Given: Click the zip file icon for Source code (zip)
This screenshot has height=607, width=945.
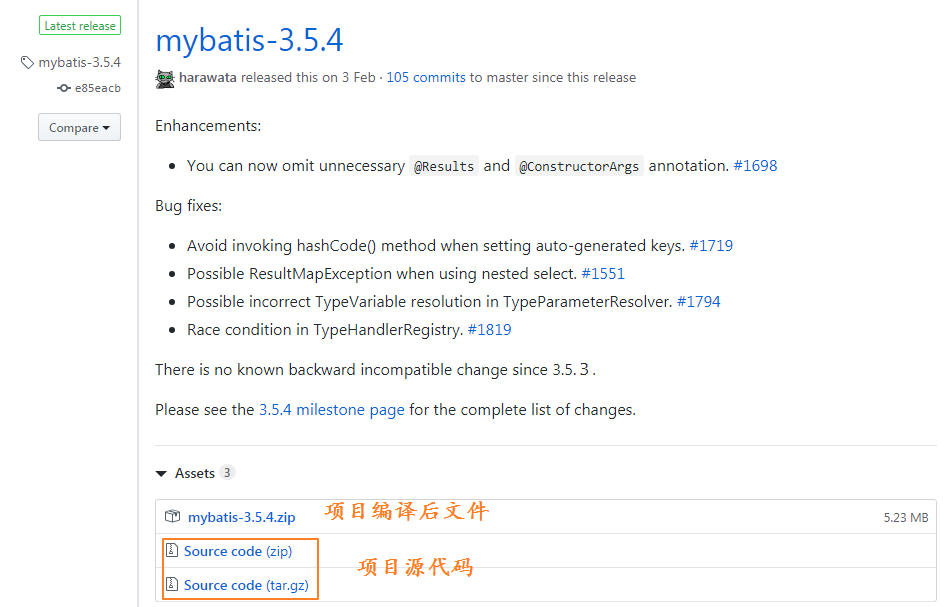Looking at the screenshot, I should (172, 550).
